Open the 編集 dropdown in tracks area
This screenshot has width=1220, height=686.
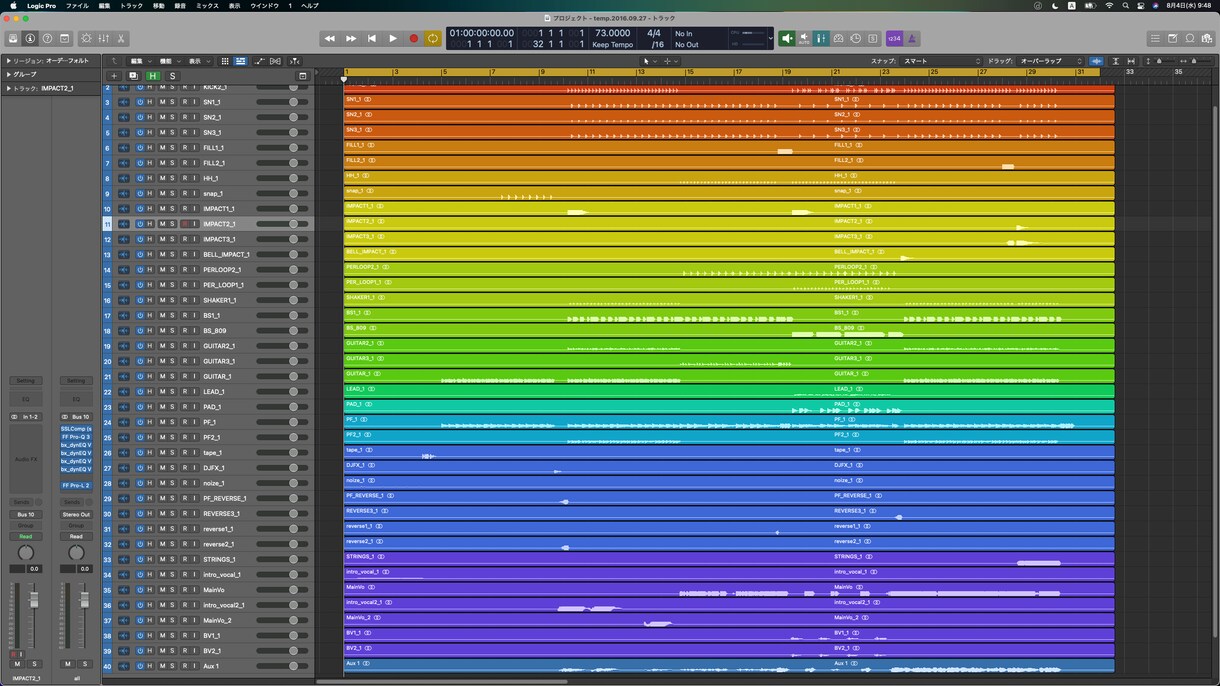[x=139, y=61]
